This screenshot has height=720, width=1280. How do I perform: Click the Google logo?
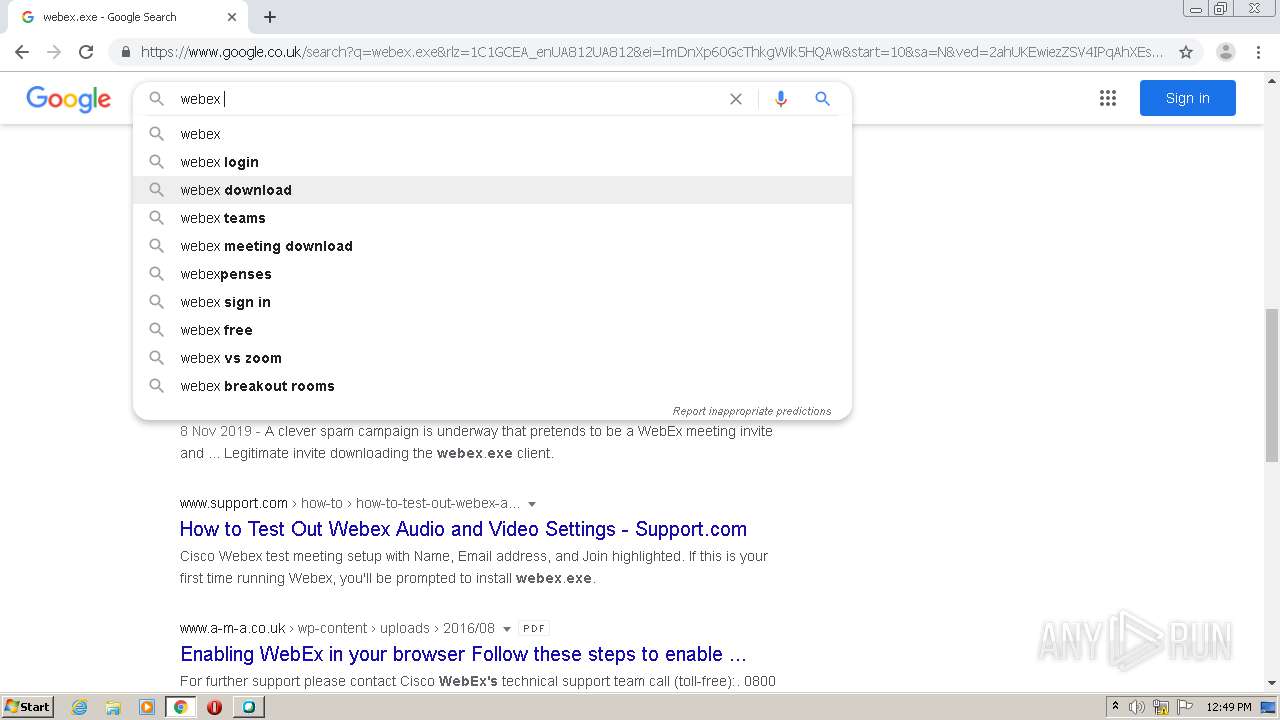click(x=68, y=99)
